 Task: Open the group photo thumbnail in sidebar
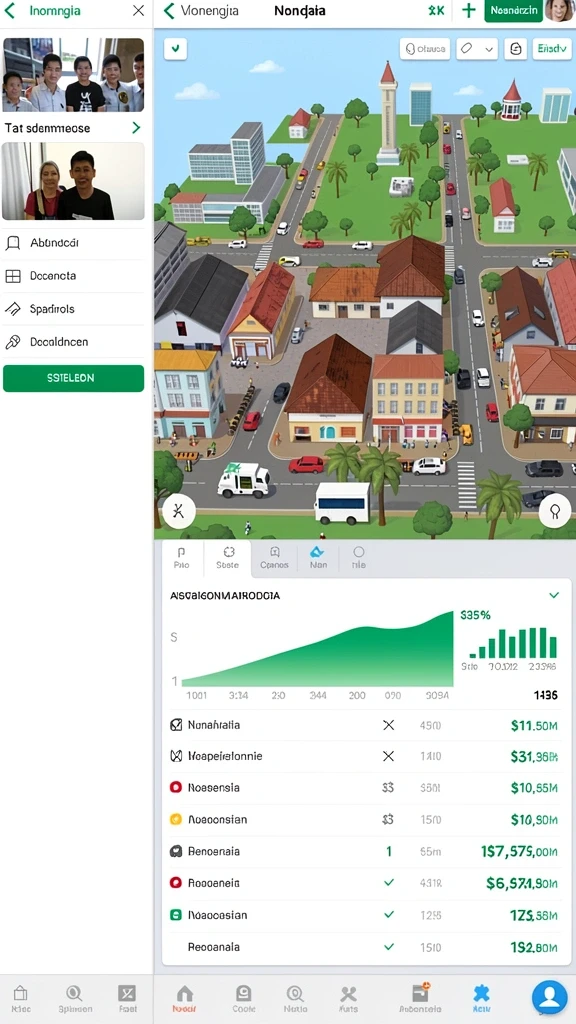point(74,74)
